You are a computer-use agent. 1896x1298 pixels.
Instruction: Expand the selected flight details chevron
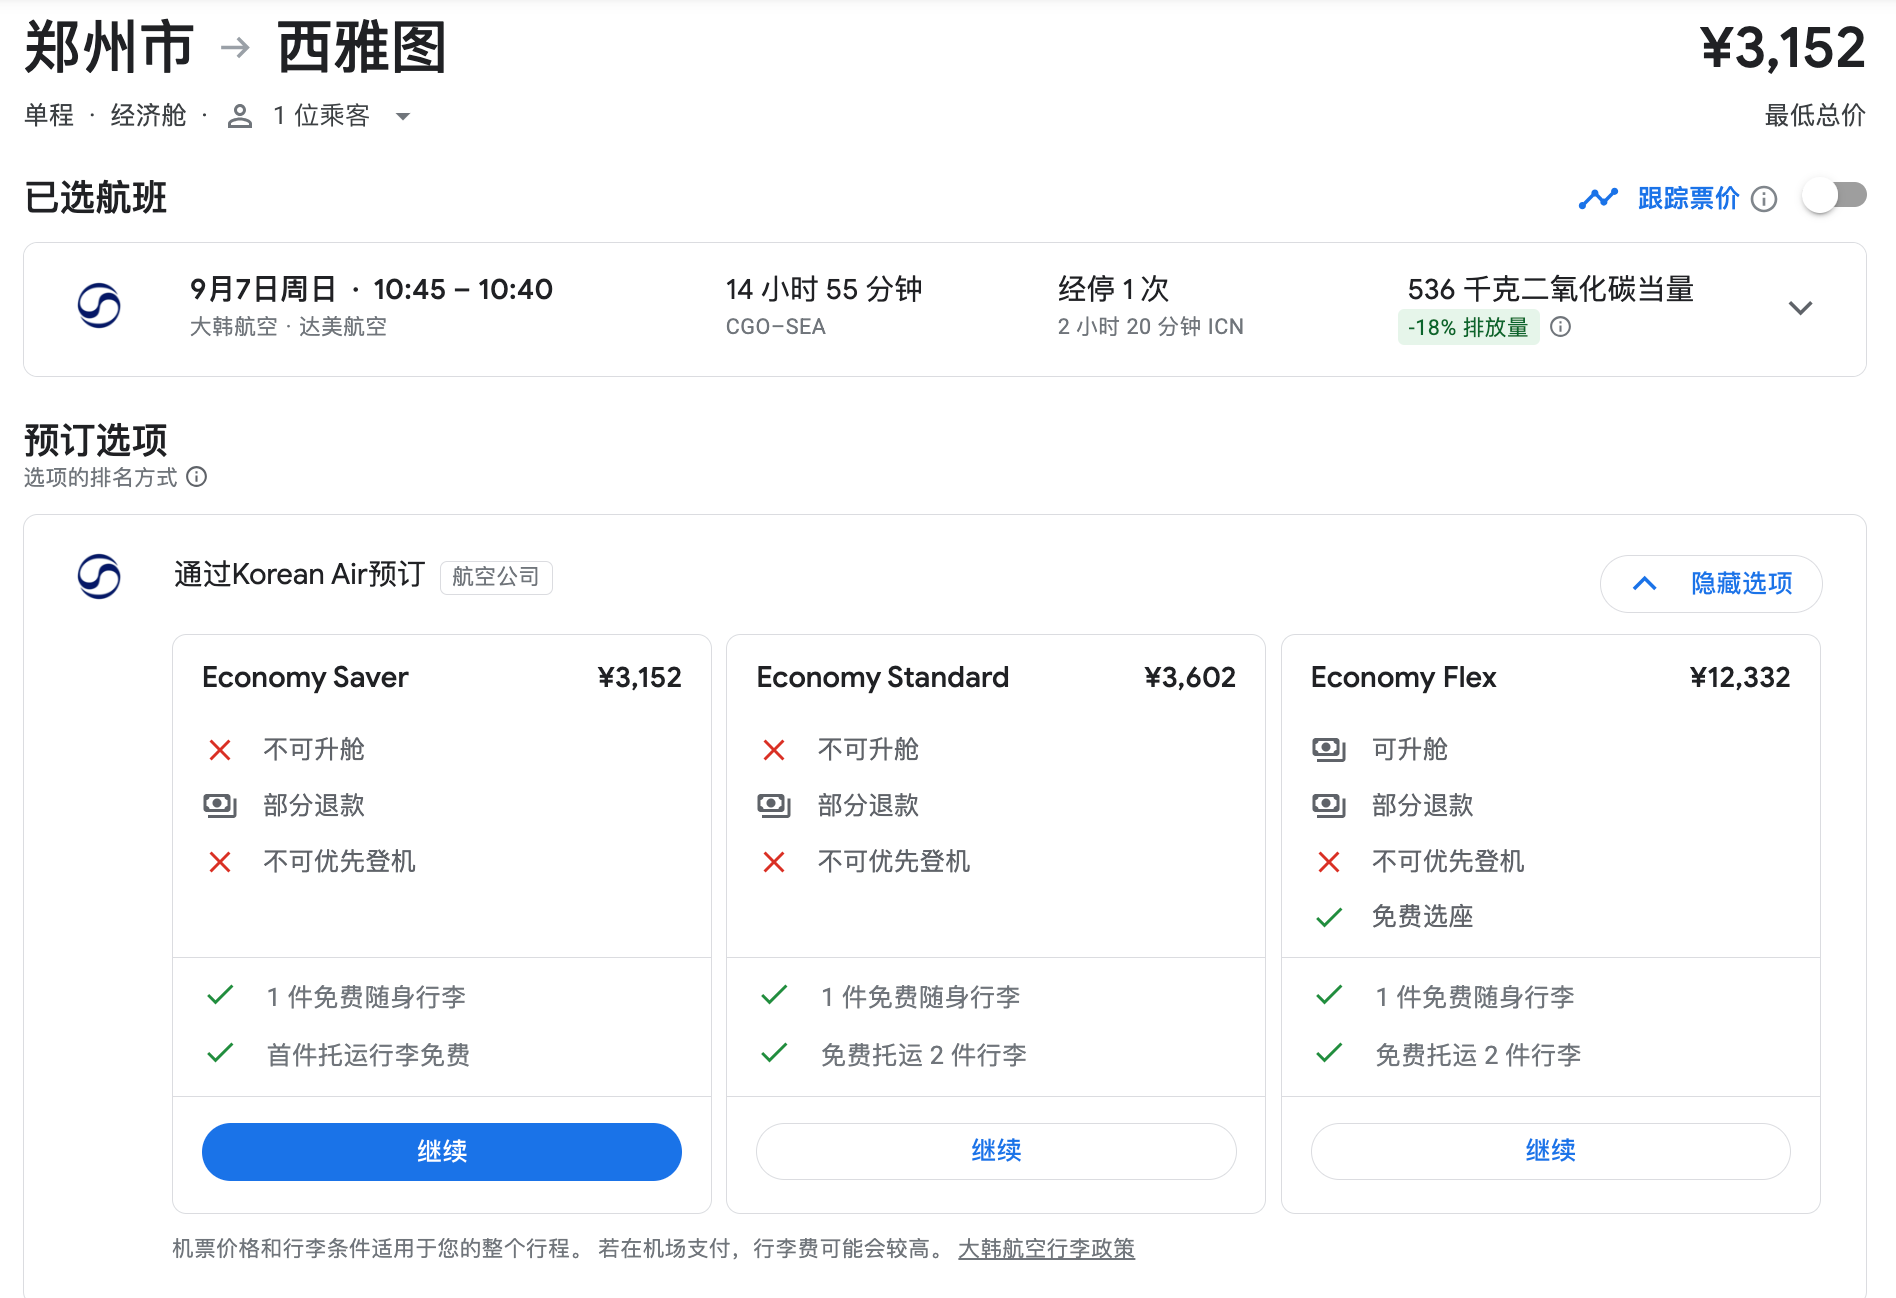pos(1800,308)
